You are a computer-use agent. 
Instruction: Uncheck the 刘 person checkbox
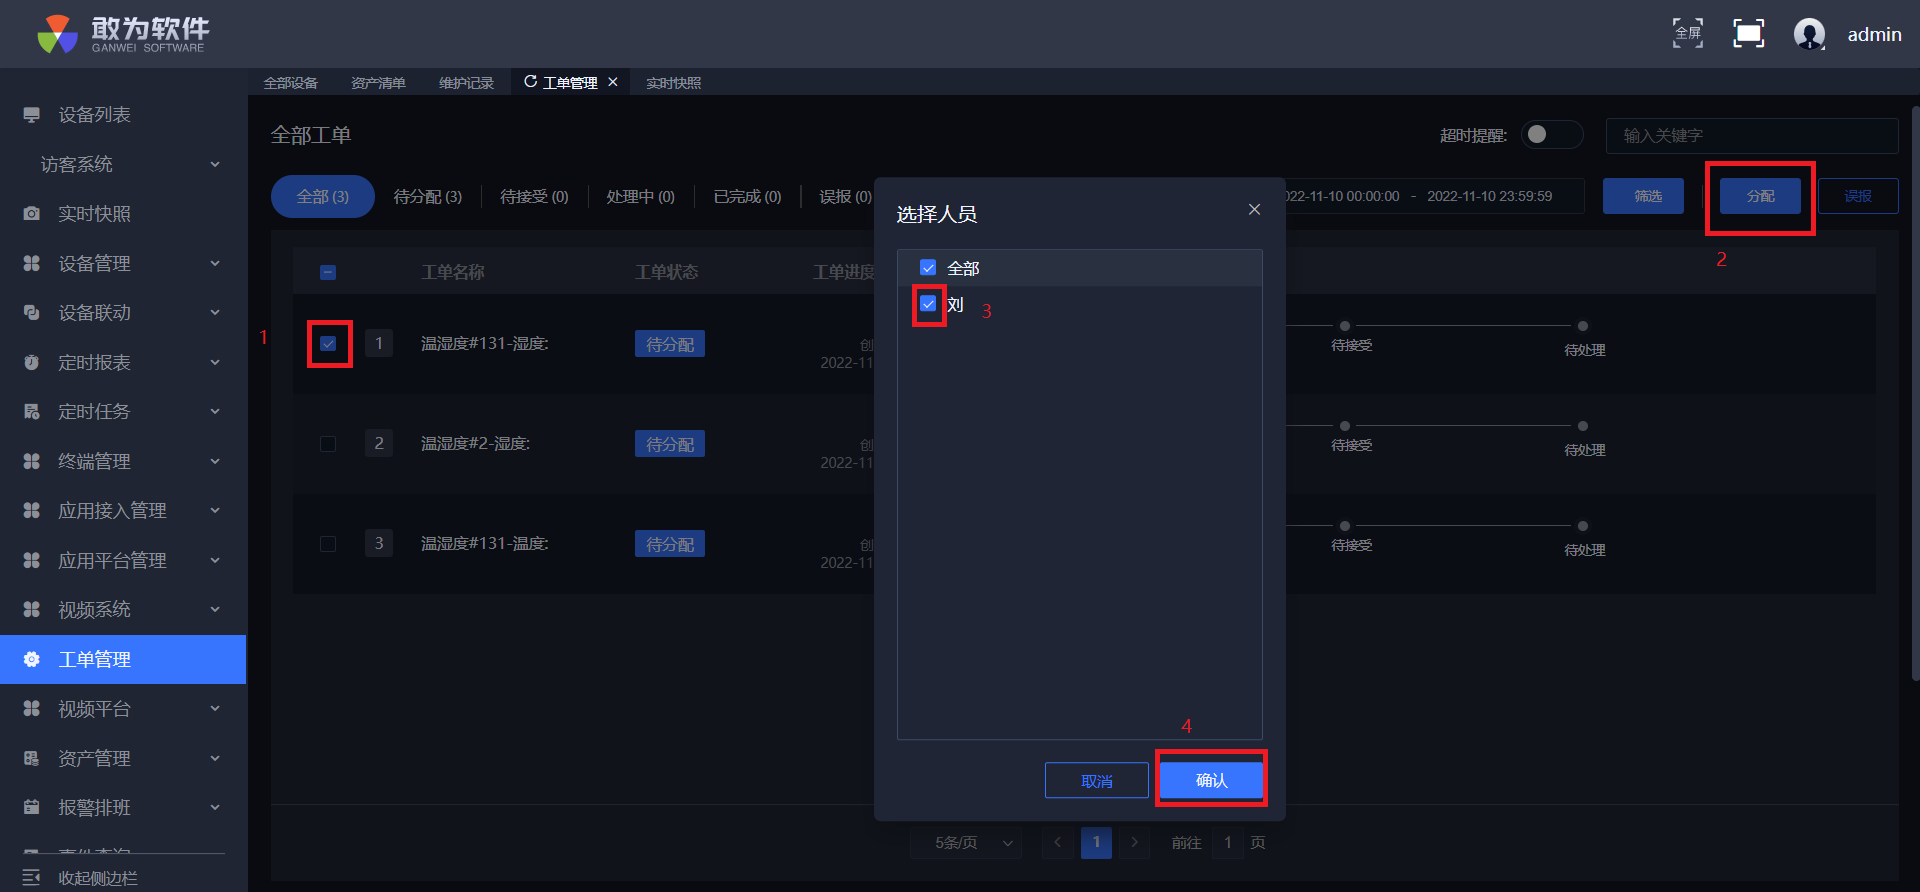pos(928,304)
